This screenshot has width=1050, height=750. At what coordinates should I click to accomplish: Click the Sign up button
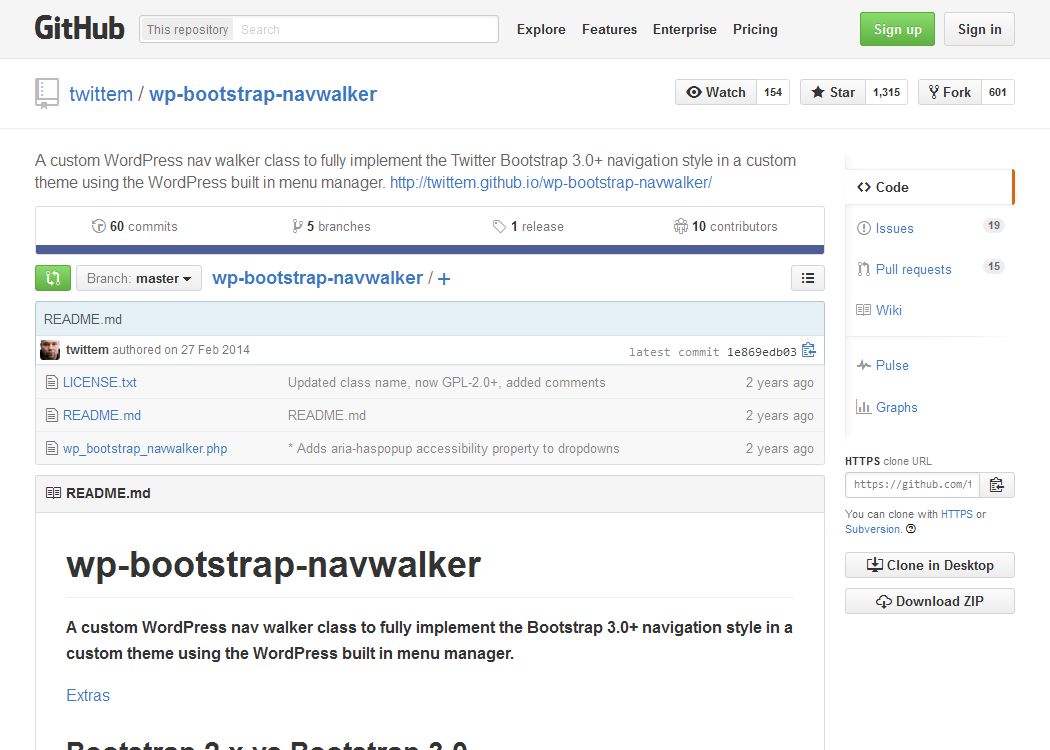click(x=896, y=29)
